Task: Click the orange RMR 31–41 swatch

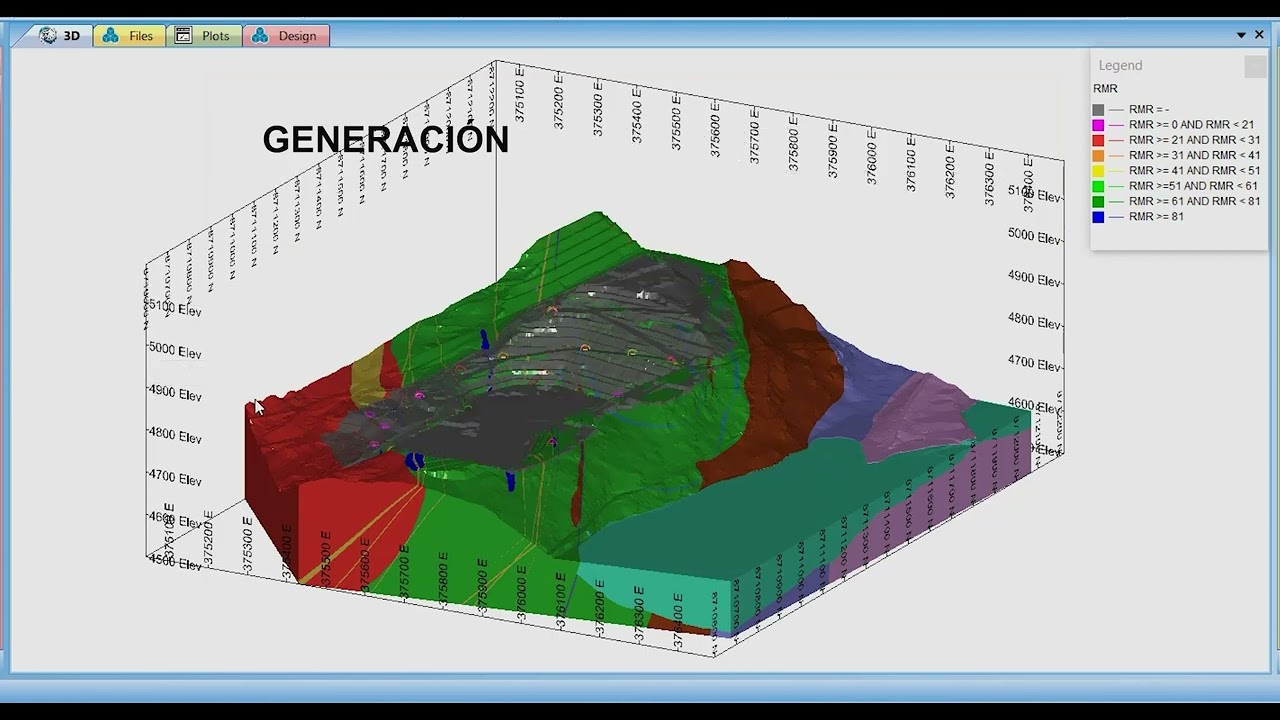Action: (1098, 156)
